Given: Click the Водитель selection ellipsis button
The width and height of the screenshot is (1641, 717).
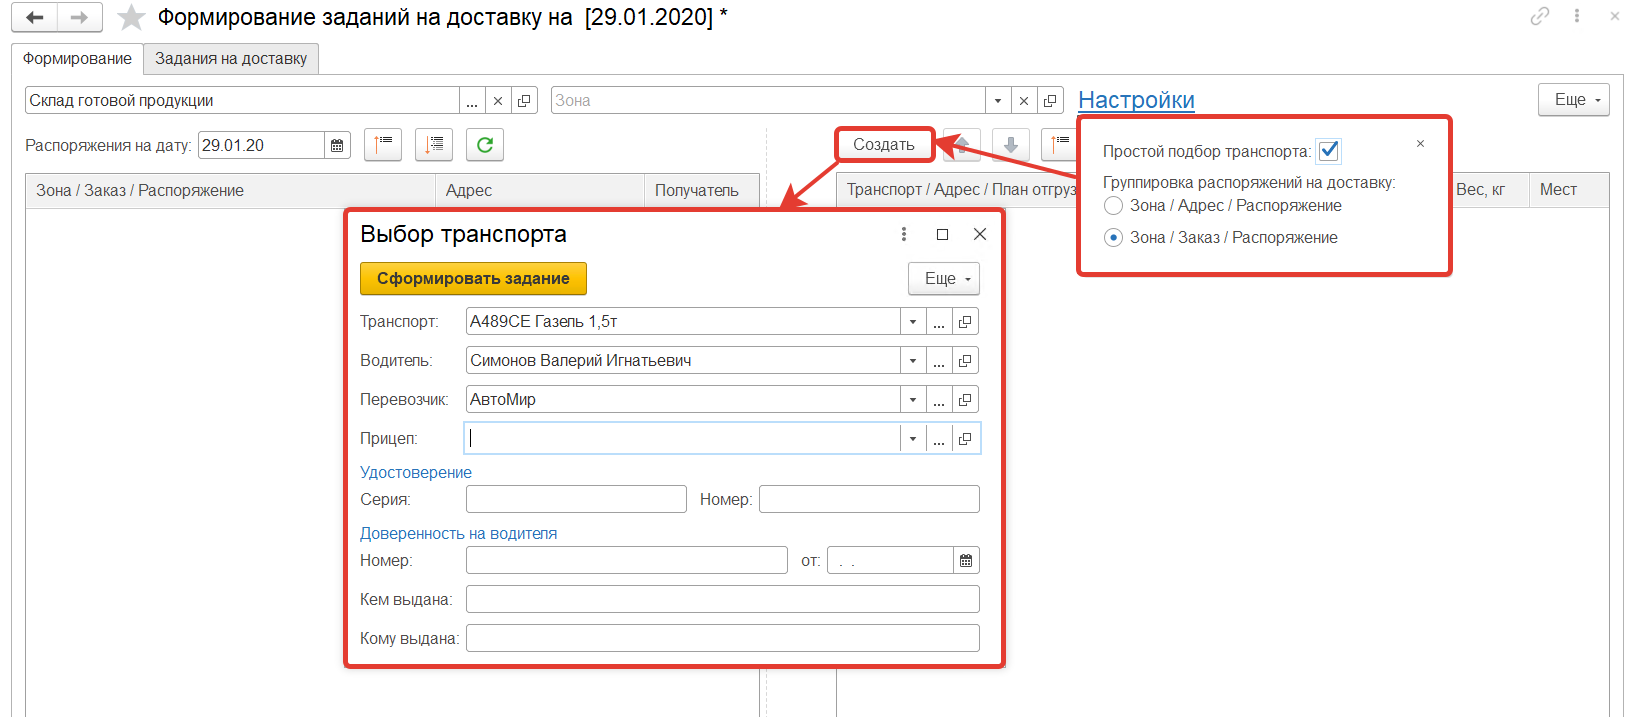Looking at the screenshot, I should point(939,361).
